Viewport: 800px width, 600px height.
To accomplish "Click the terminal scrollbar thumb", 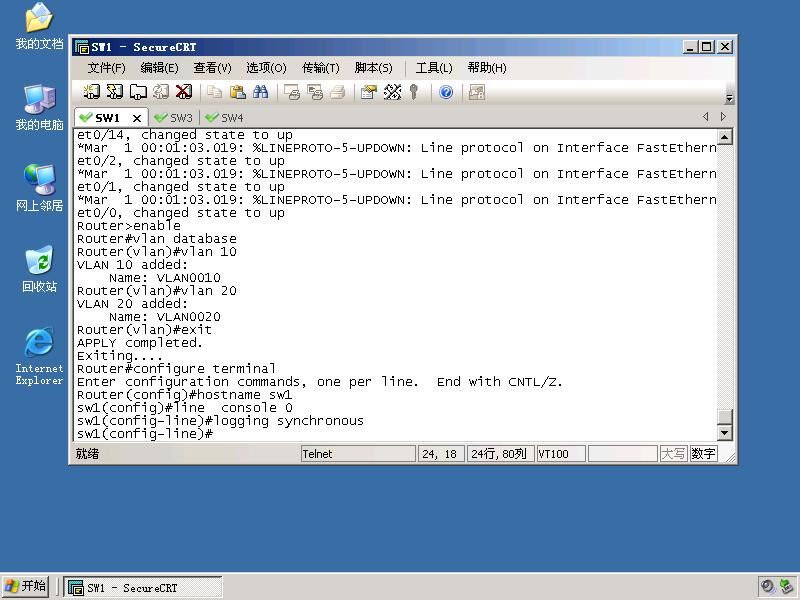I will tap(725, 416).
